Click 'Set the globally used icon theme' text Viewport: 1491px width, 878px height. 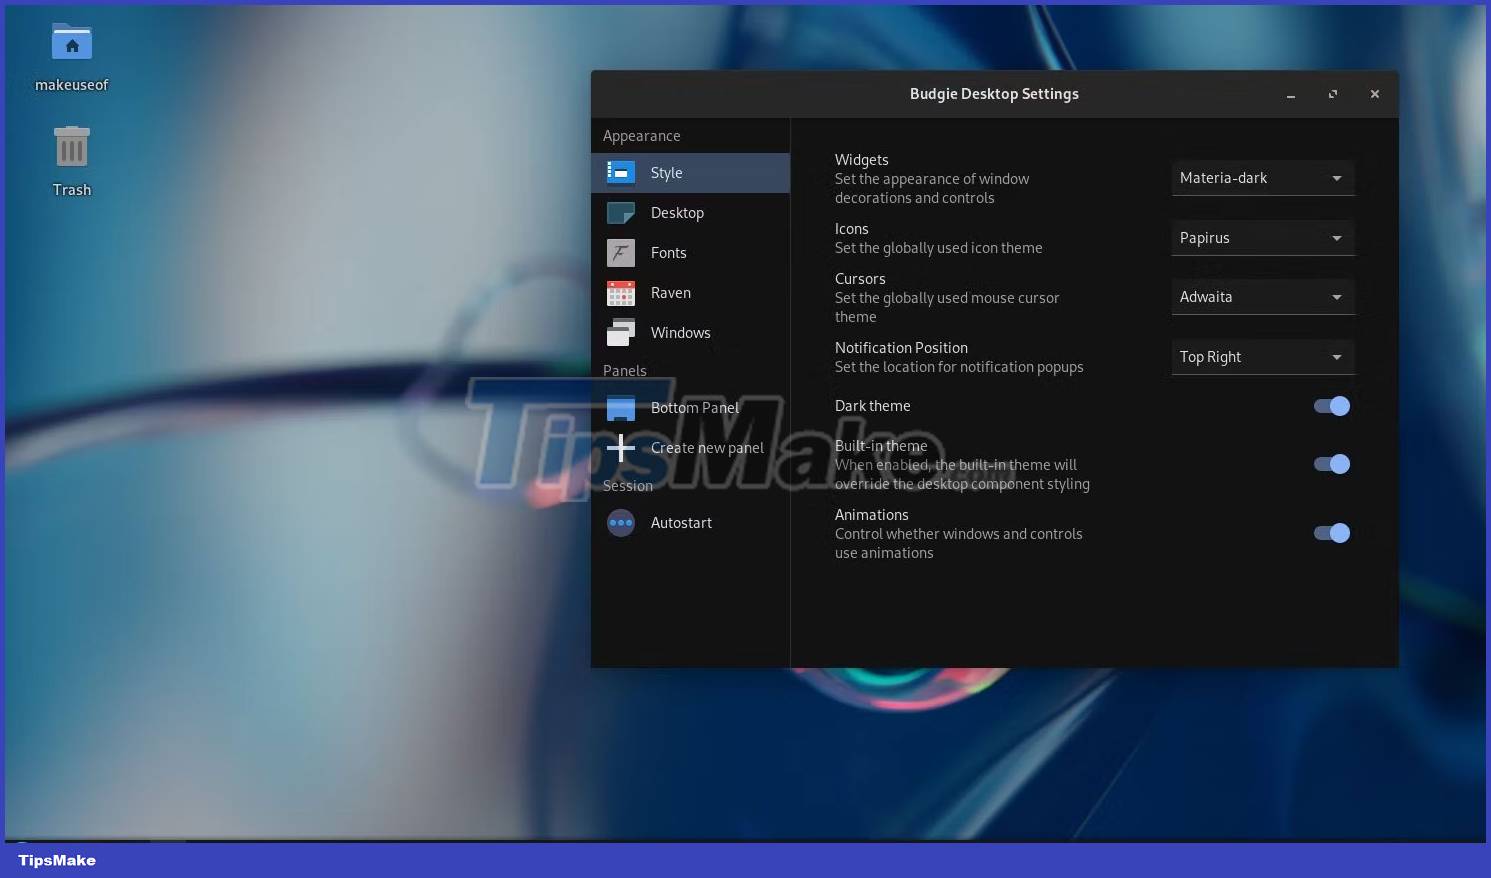pyautogui.click(x=939, y=248)
